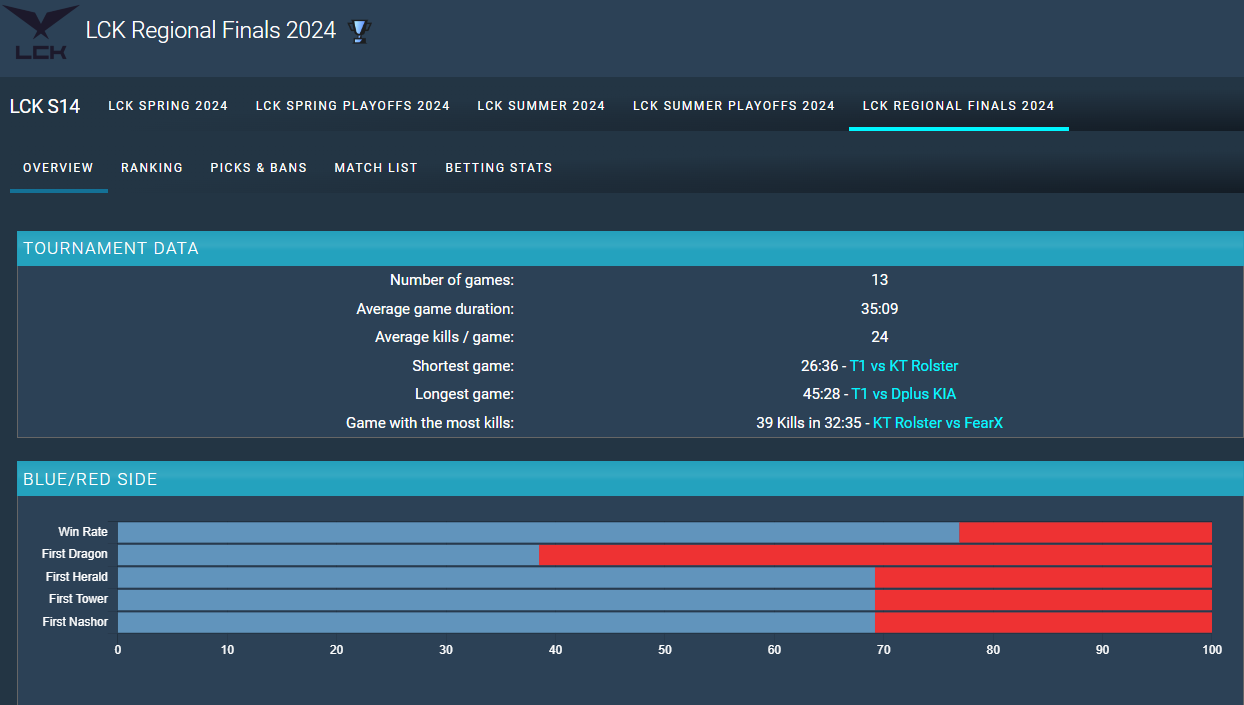This screenshot has height=705, width=1244.
Task: Click the First Herald chart label
Action: coord(77,577)
